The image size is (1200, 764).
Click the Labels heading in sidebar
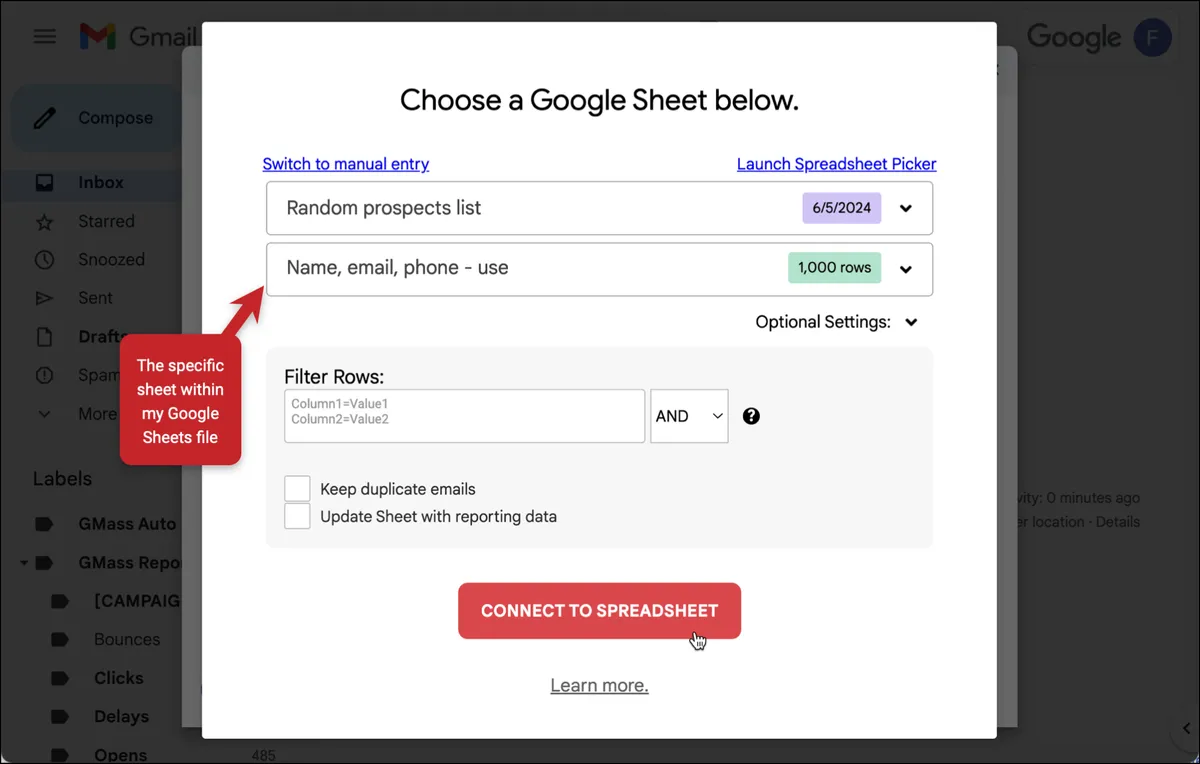click(62, 479)
